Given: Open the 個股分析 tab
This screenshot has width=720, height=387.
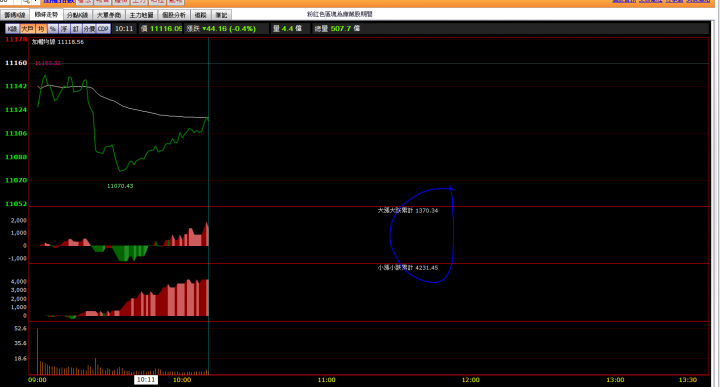Looking at the screenshot, I should 174,15.
